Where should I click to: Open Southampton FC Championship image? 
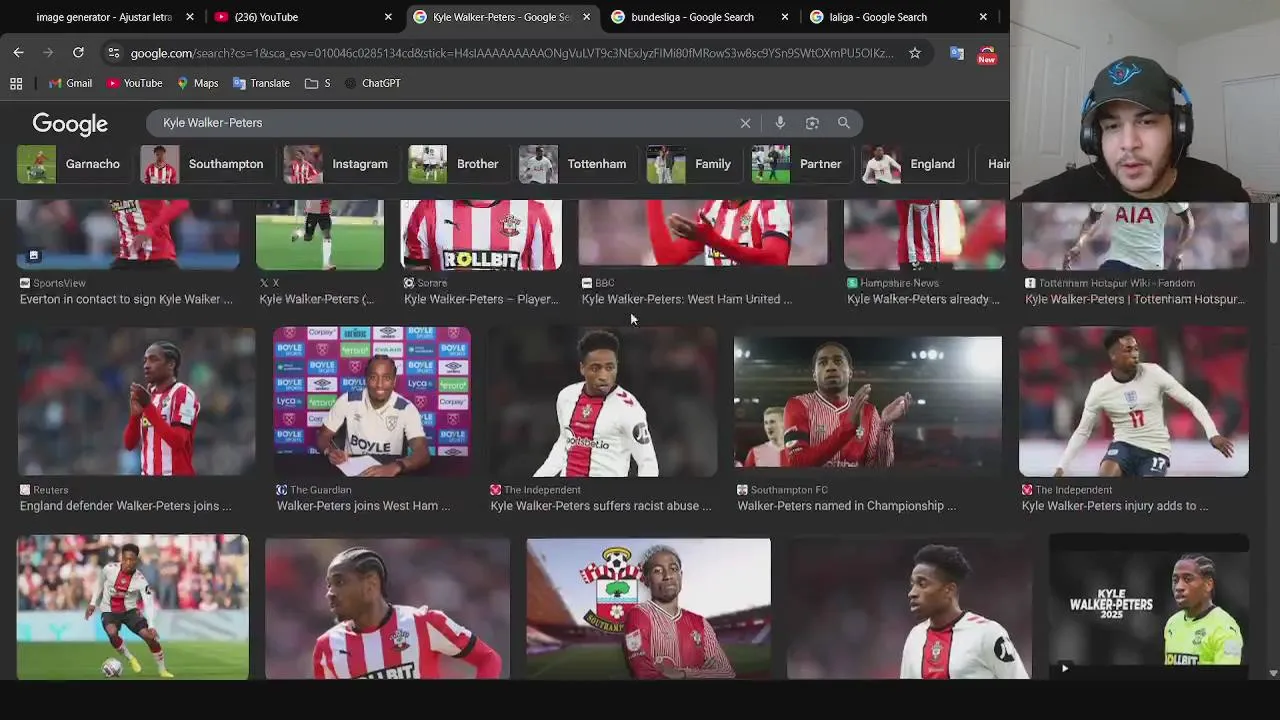click(x=868, y=402)
